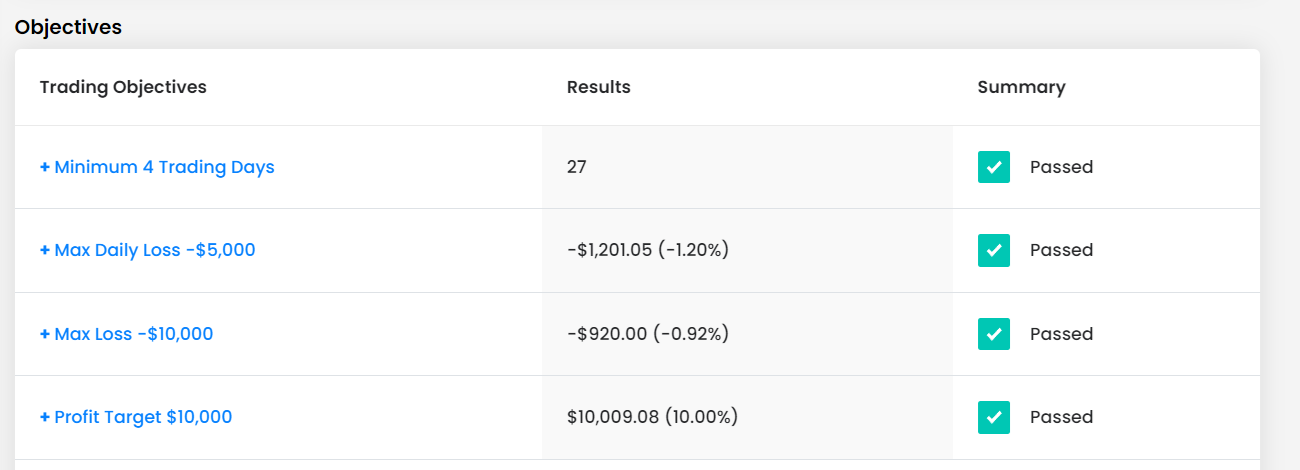Open the Max Loss -$10,000 objective
Viewport: 1300px width, 470px height.
coord(127,334)
